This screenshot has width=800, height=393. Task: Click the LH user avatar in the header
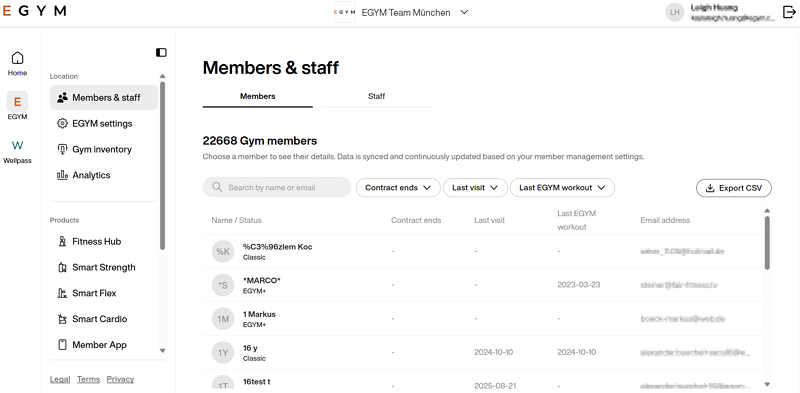674,12
